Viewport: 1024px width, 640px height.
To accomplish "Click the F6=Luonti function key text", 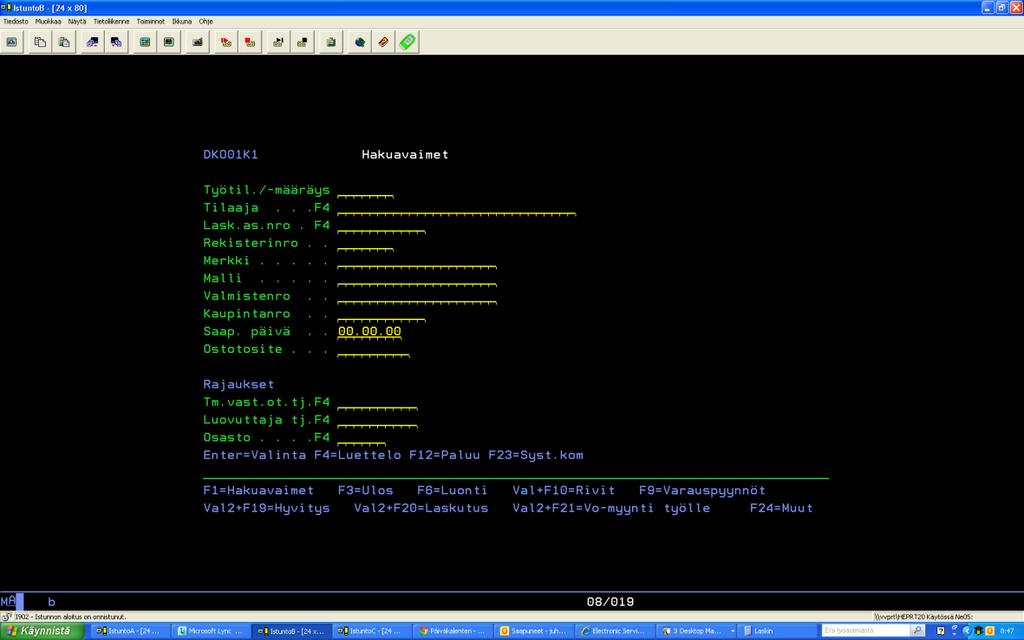I will [x=452, y=490].
